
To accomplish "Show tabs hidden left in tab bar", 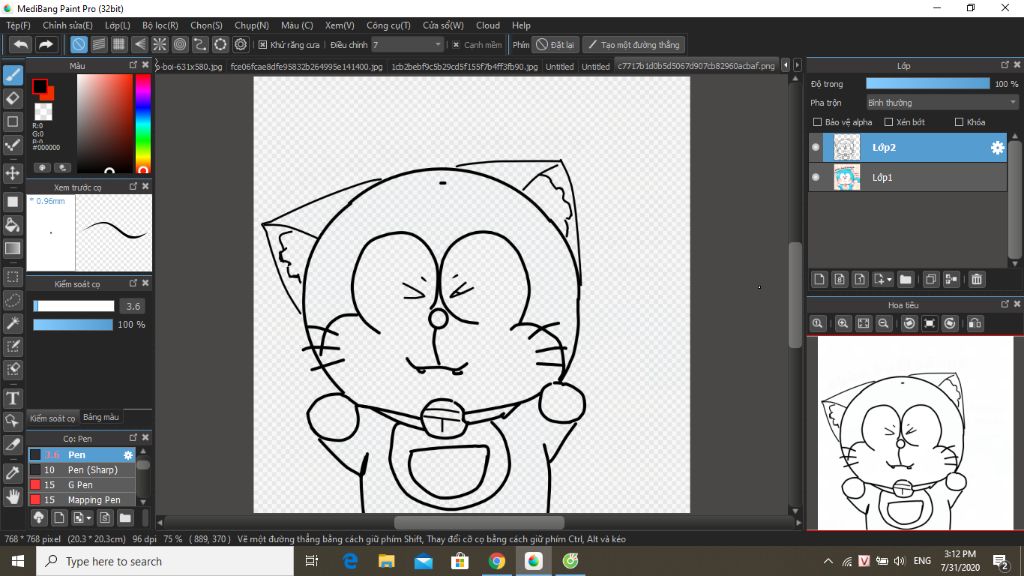I will [786, 65].
